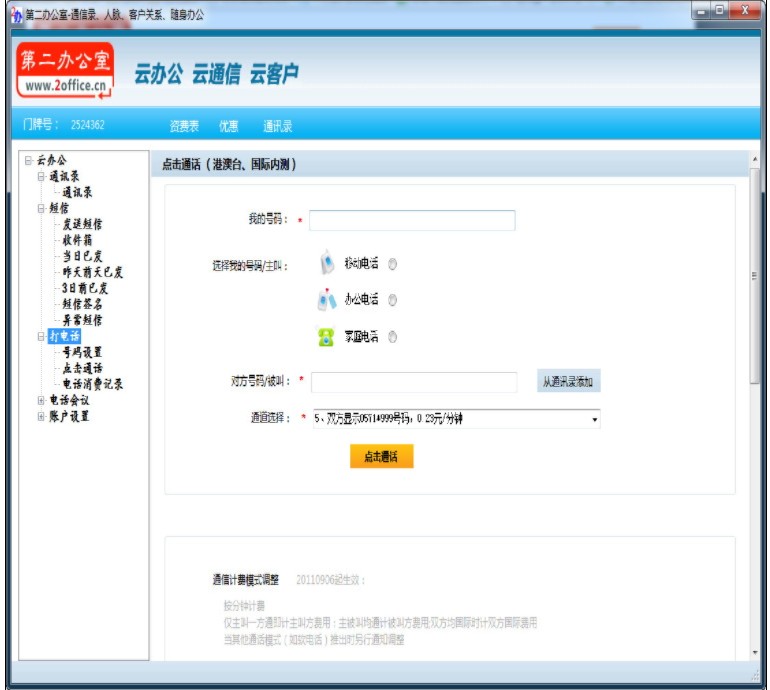Viewport: 770px width, 690px height.
Task: Click the scrollbar down arrow
Action: [755, 653]
